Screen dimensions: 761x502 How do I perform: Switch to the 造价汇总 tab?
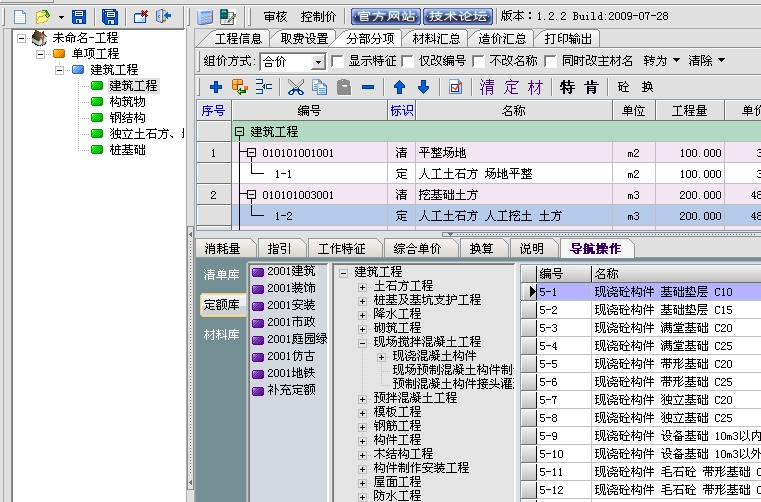coord(502,38)
